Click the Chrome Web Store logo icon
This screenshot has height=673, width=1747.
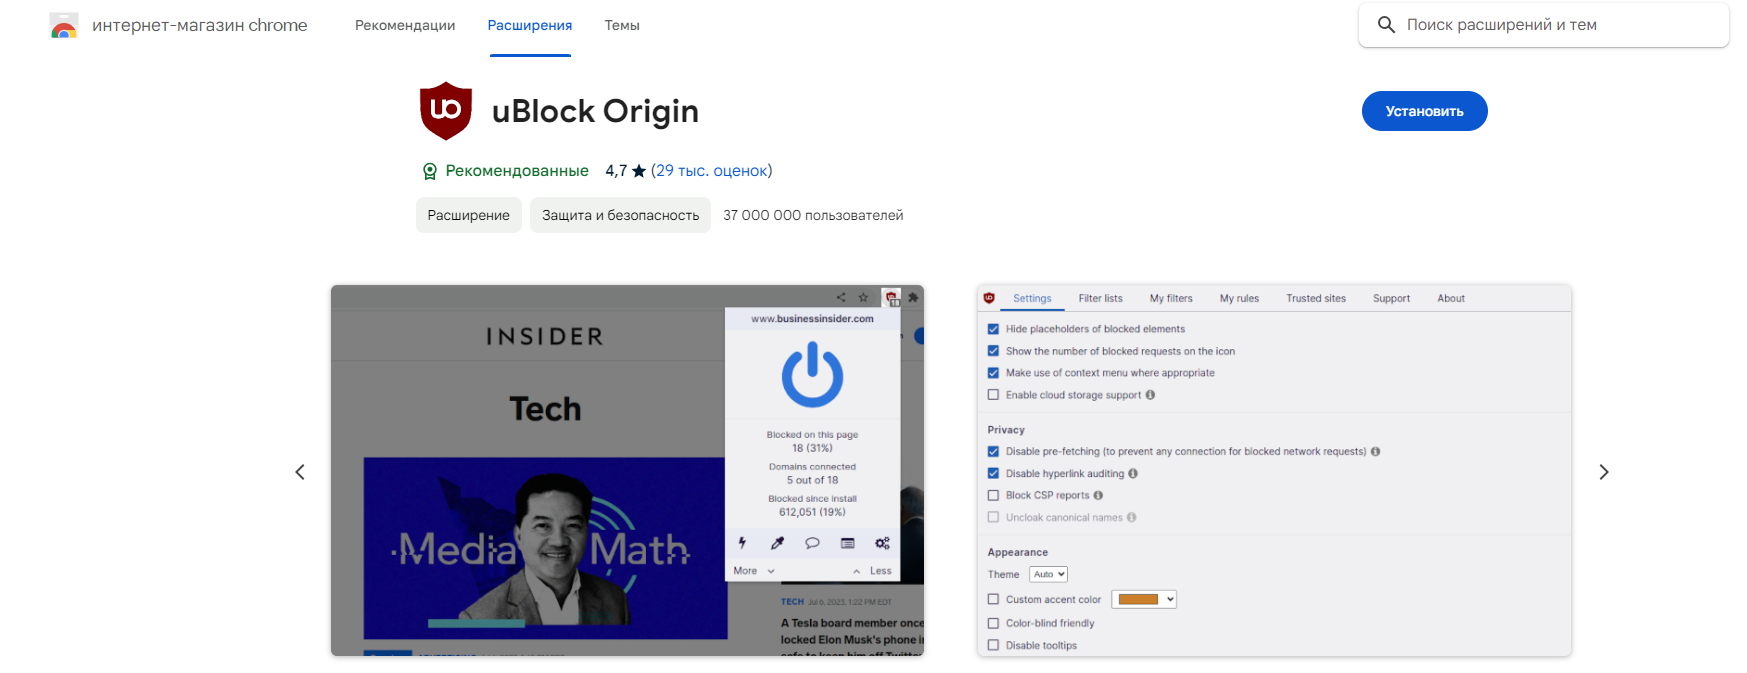click(x=64, y=26)
